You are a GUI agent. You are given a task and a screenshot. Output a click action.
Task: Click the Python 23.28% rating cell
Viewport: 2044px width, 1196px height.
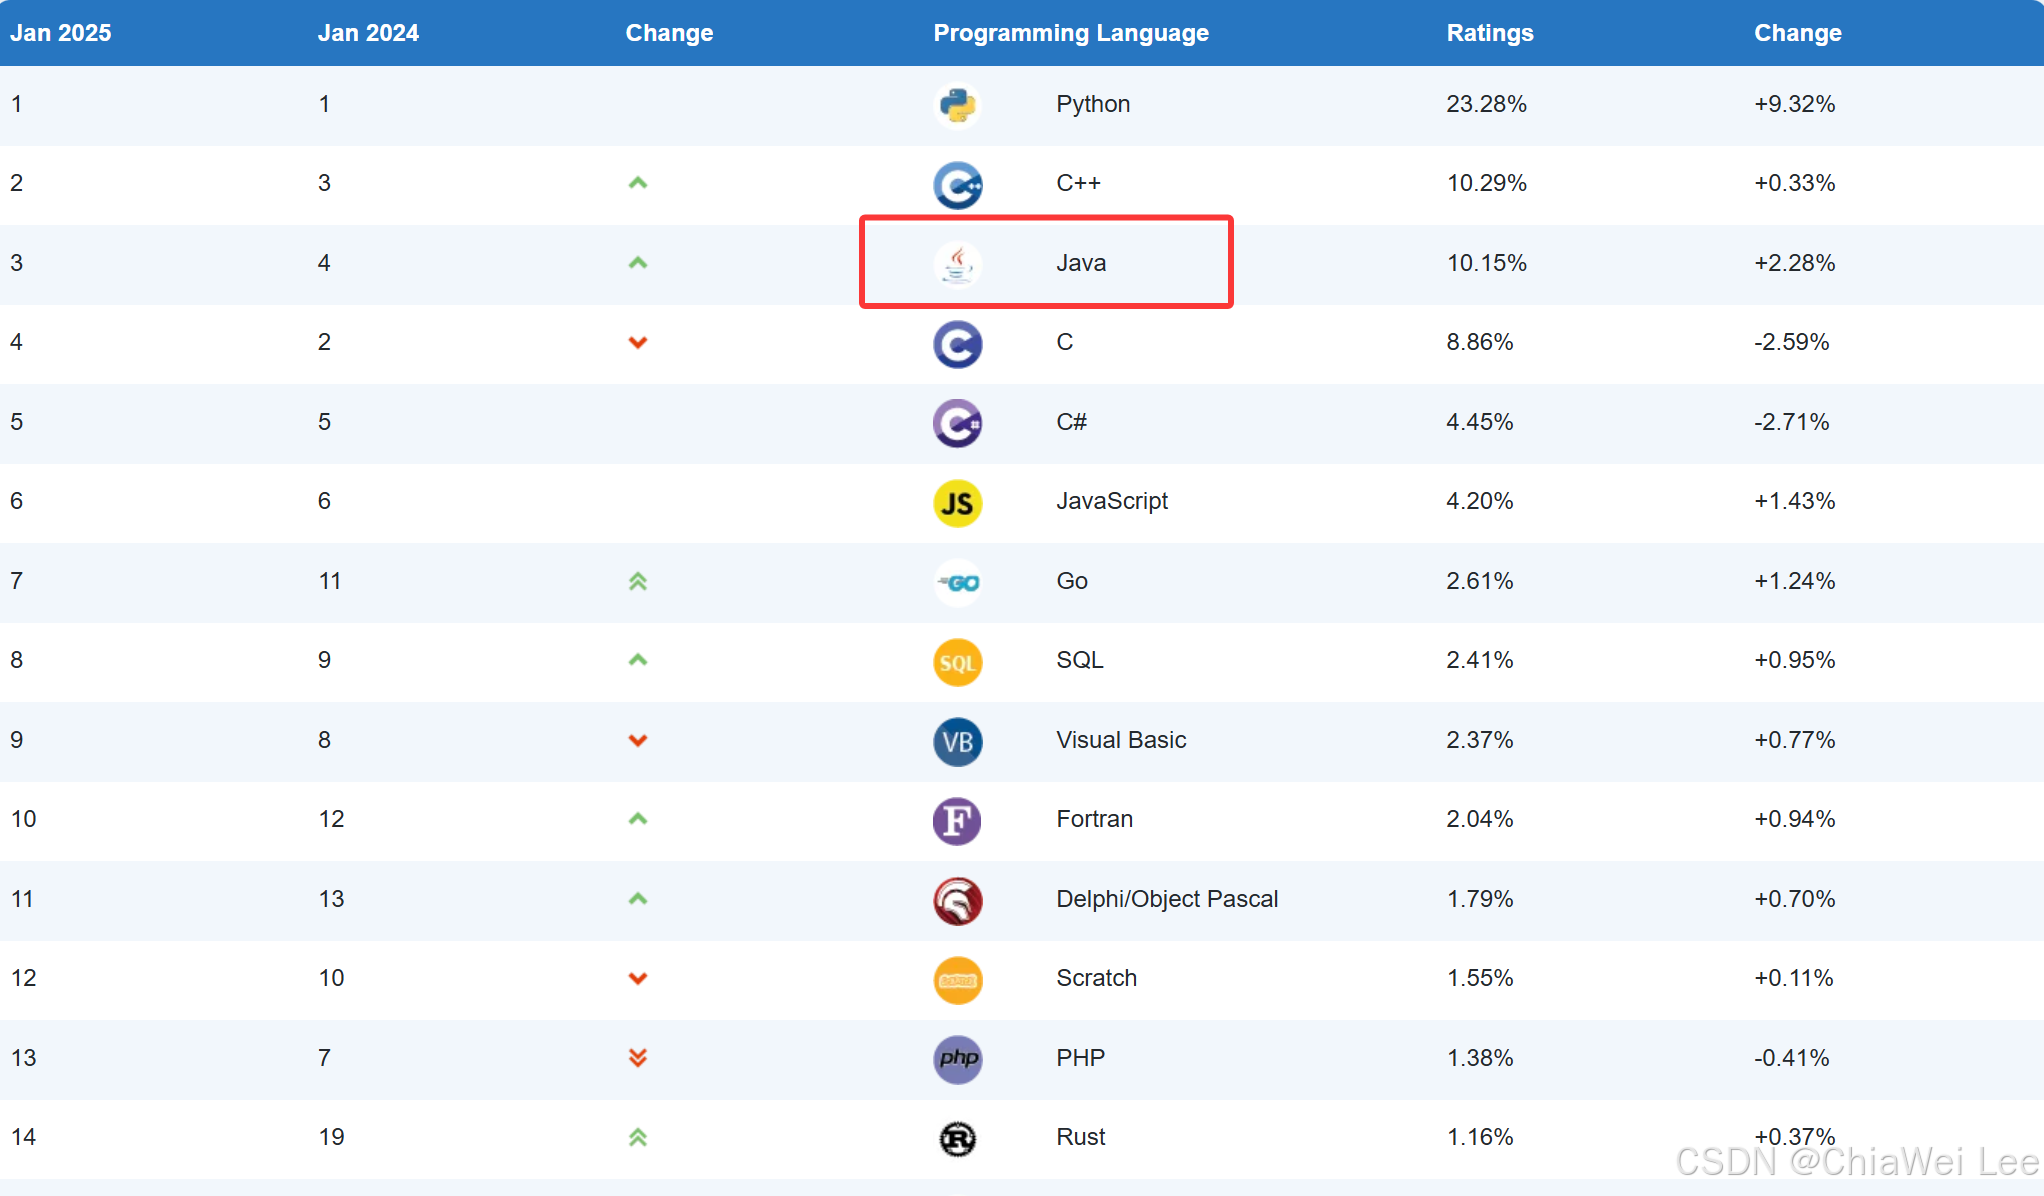1486,104
